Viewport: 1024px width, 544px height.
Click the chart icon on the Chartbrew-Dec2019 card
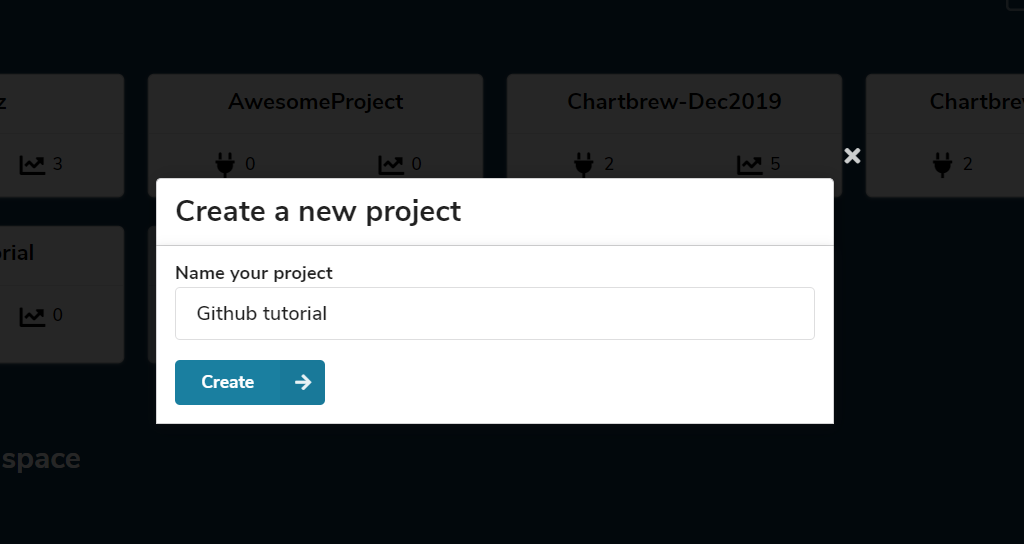coord(750,164)
